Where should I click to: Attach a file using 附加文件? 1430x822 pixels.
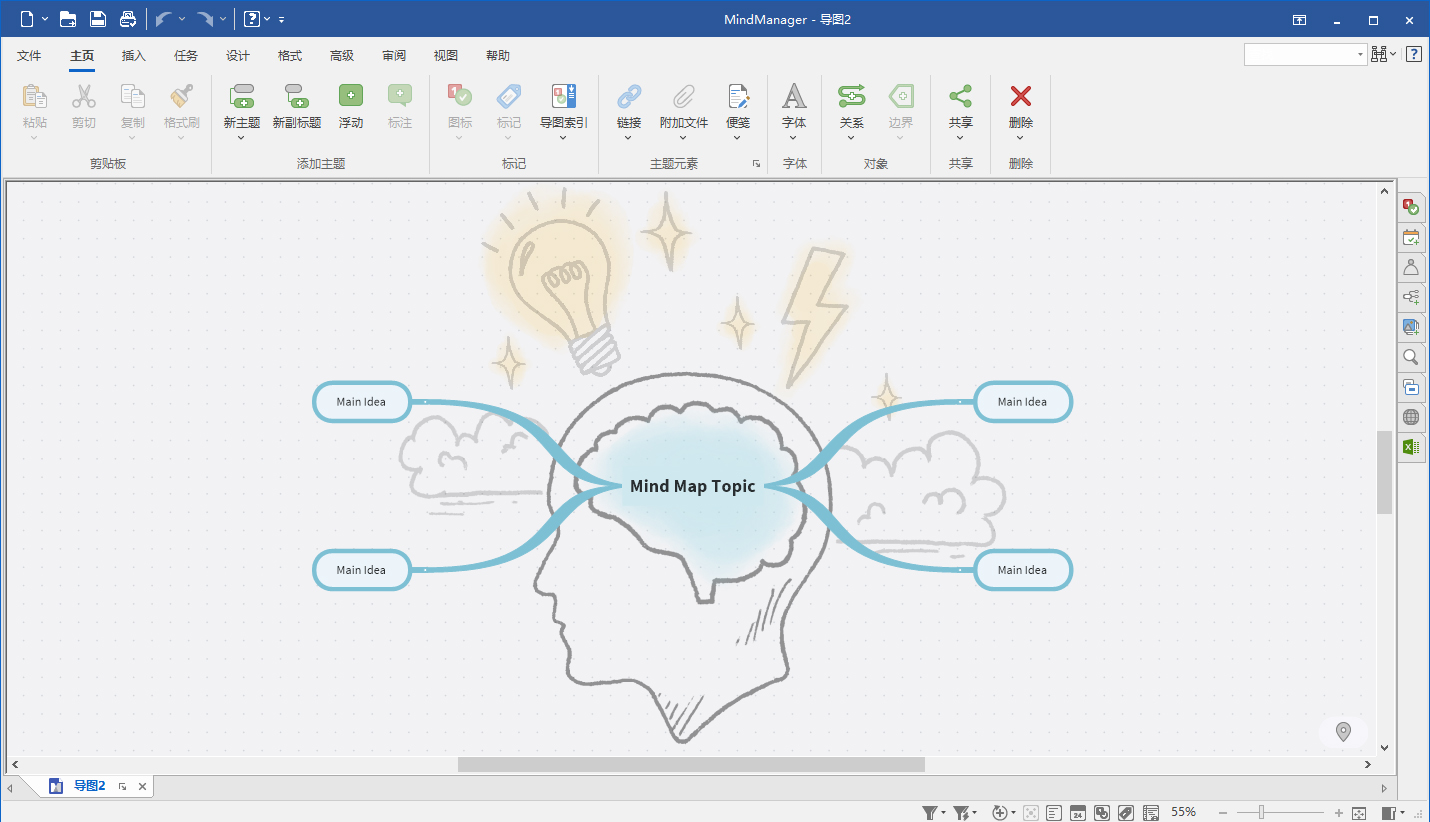pos(684,105)
